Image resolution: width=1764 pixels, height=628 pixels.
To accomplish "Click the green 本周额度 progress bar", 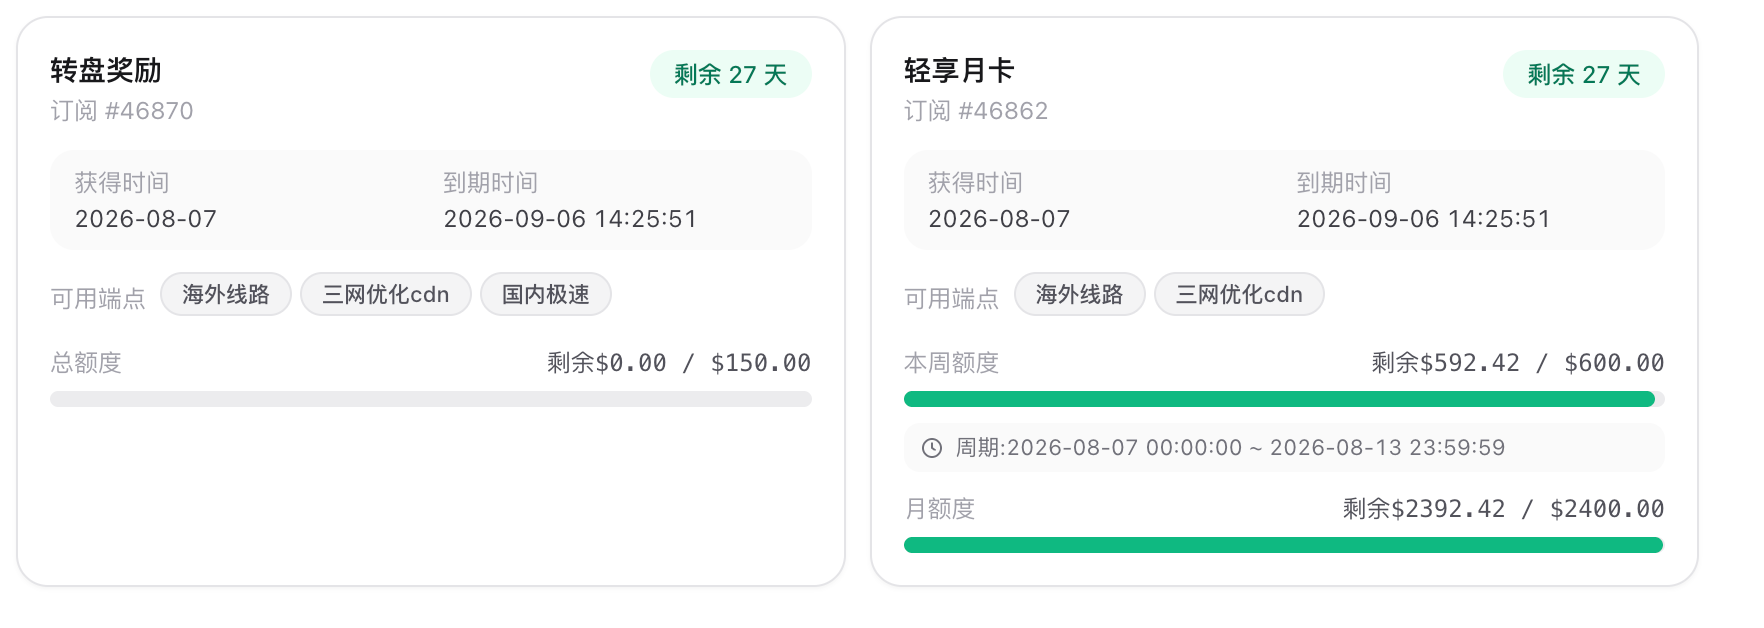I will pyautogui.click(x=1284, y=399).
